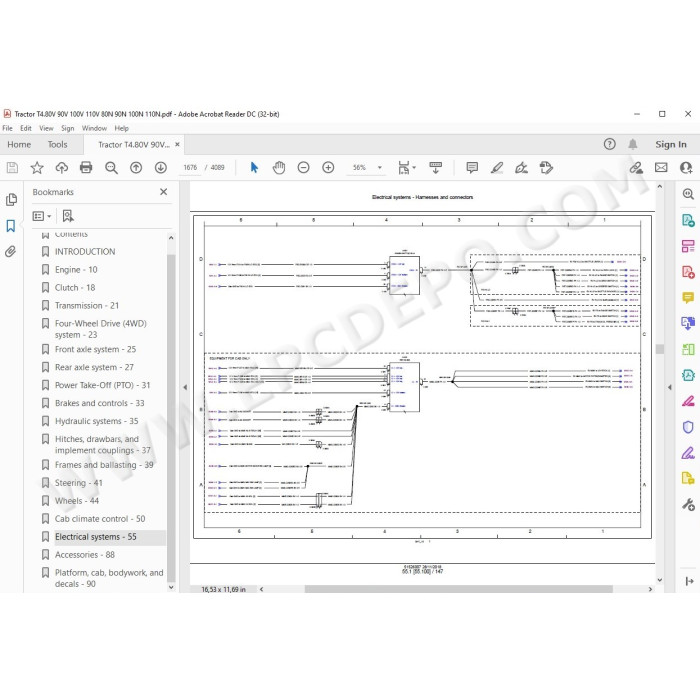
Task: Click the Sign In button
Action: pos(671,144)
